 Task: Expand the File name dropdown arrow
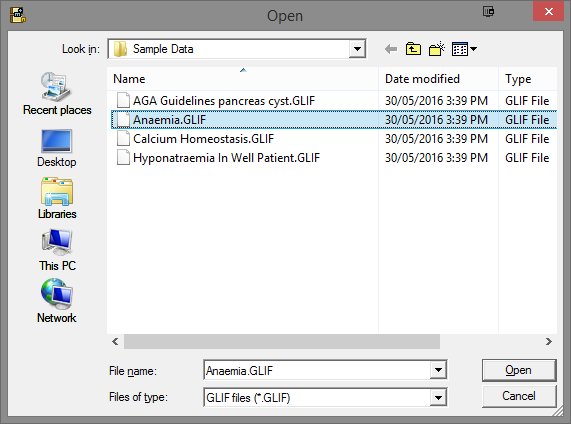tap(438, 370)
